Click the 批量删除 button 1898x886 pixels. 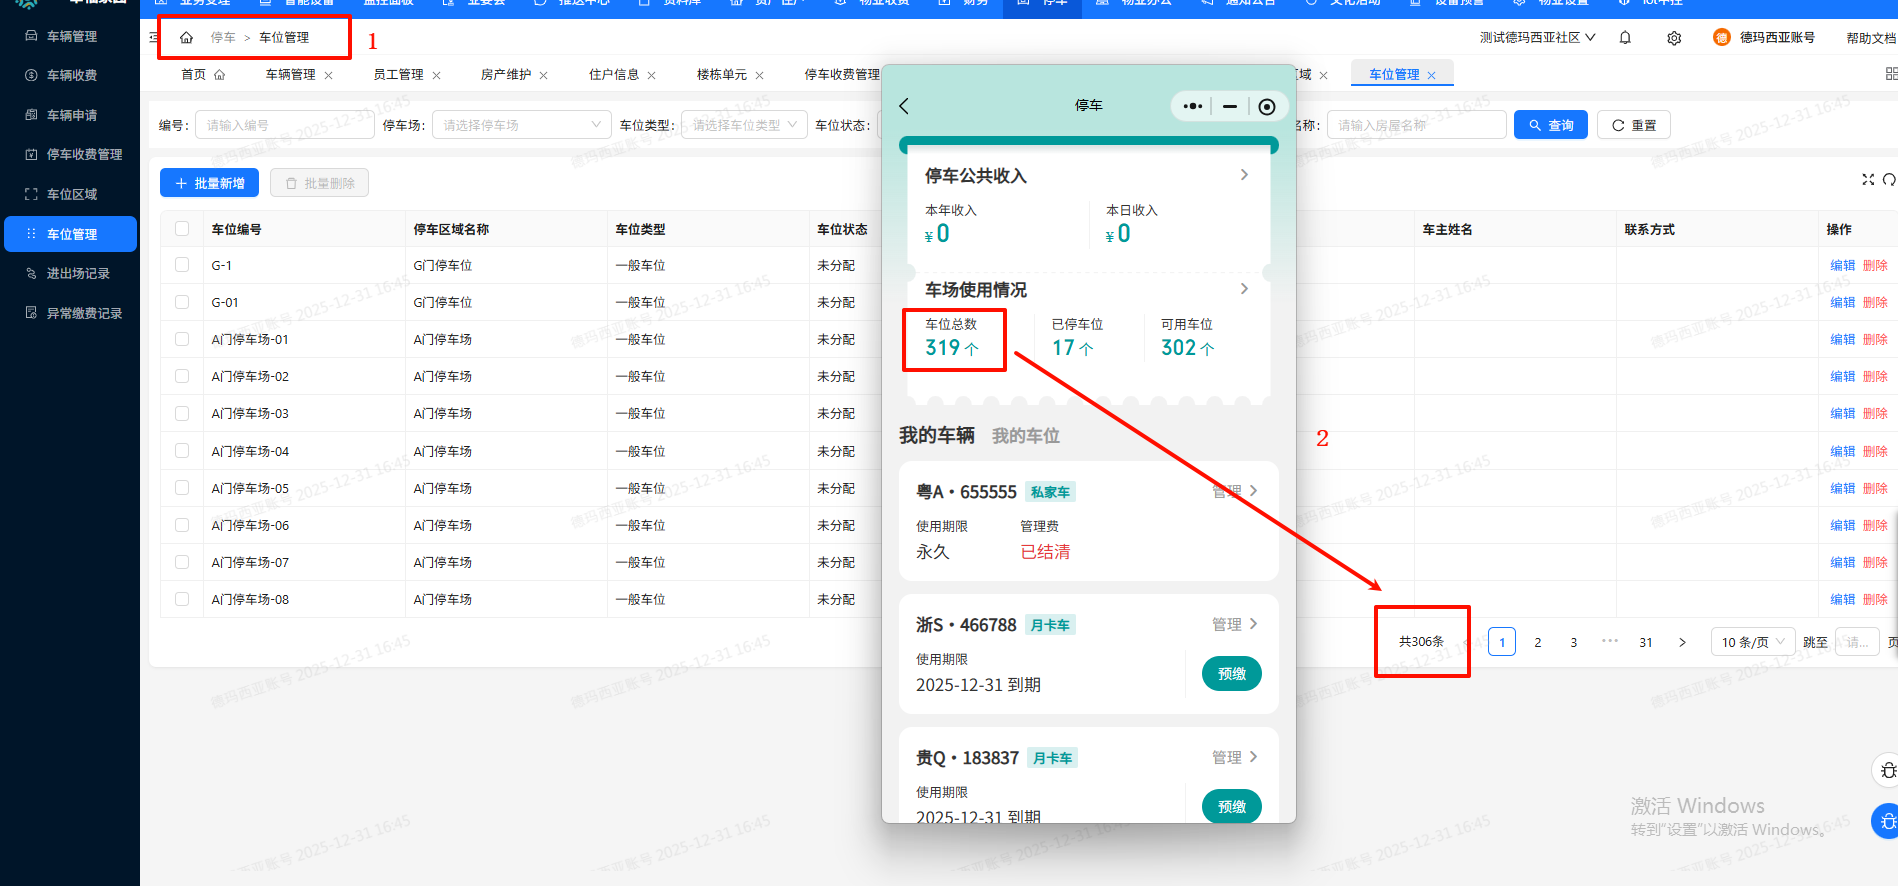pos(319,183)
